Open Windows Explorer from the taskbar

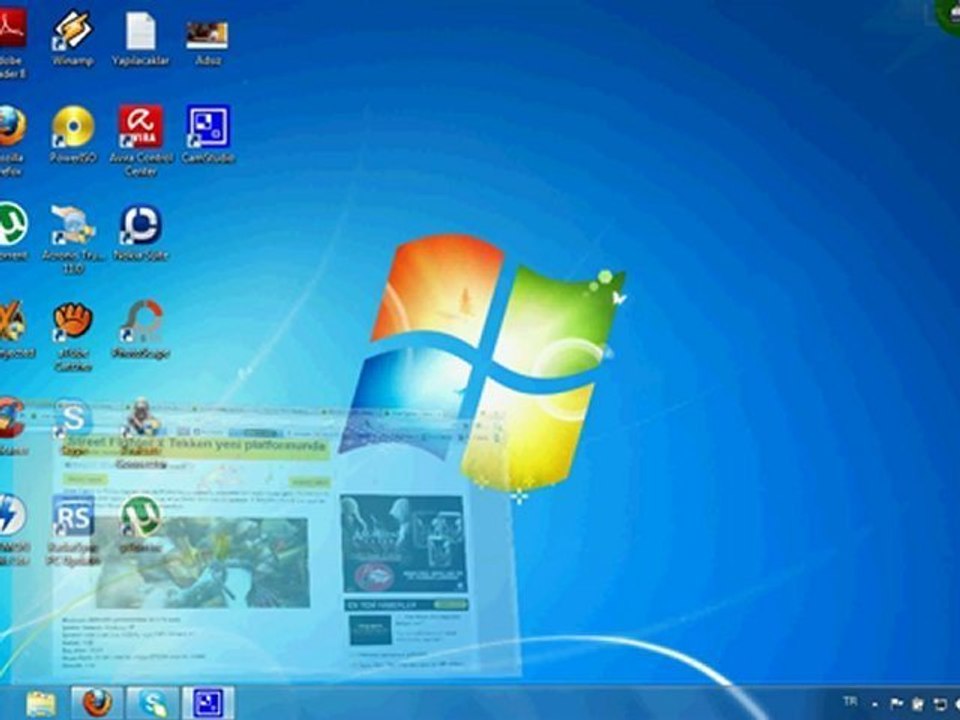pos(40,704)
